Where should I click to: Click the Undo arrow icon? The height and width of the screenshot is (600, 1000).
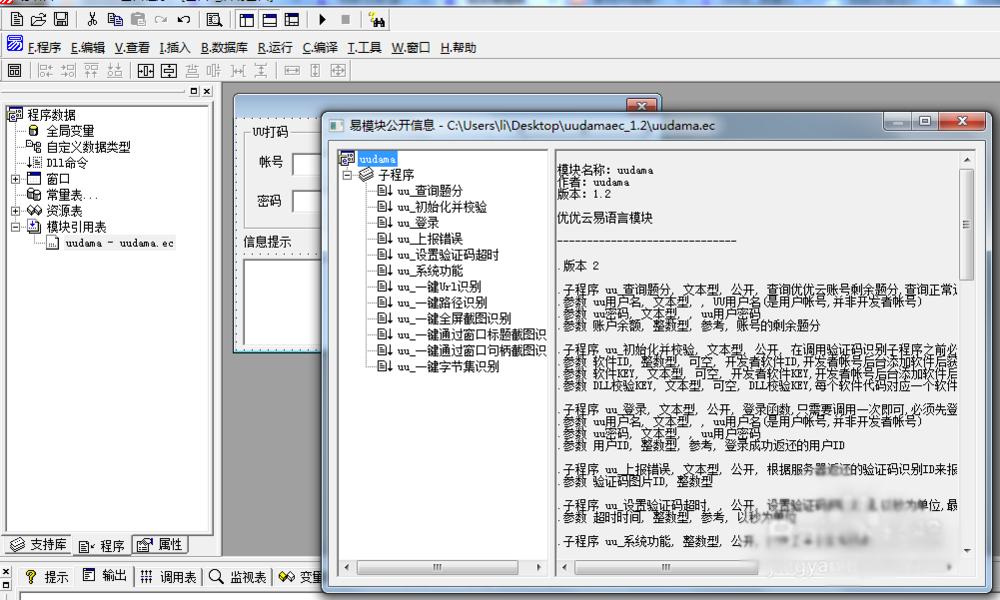coord(184,19)
